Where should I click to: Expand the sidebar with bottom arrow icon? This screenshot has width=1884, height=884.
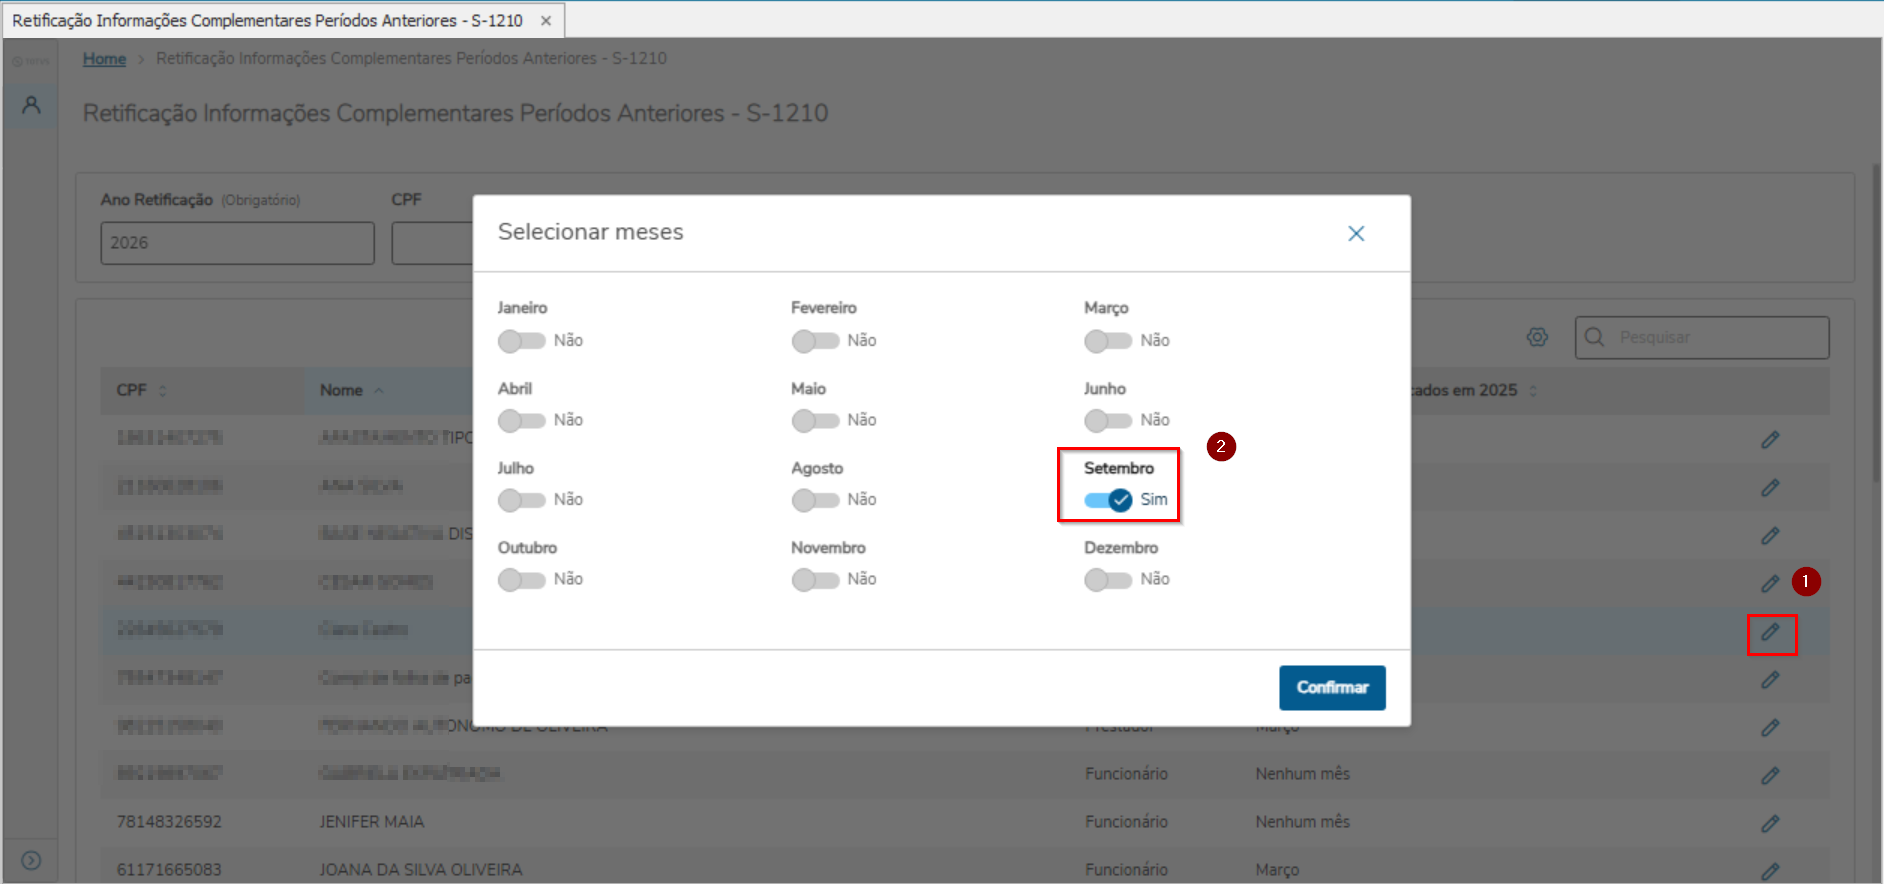tap(31, 860)
